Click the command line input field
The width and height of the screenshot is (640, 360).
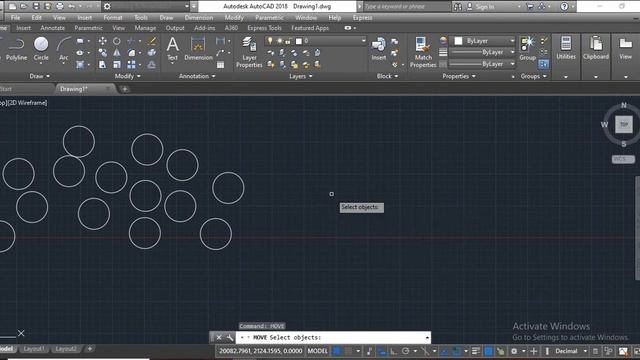click(x=332, y=338)
